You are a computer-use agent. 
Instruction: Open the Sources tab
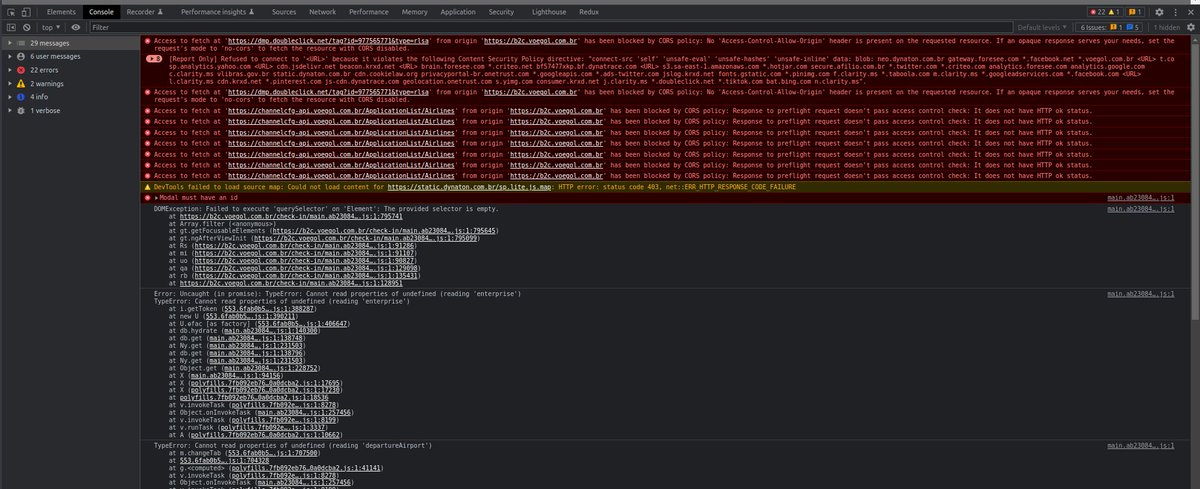(283, 11)
